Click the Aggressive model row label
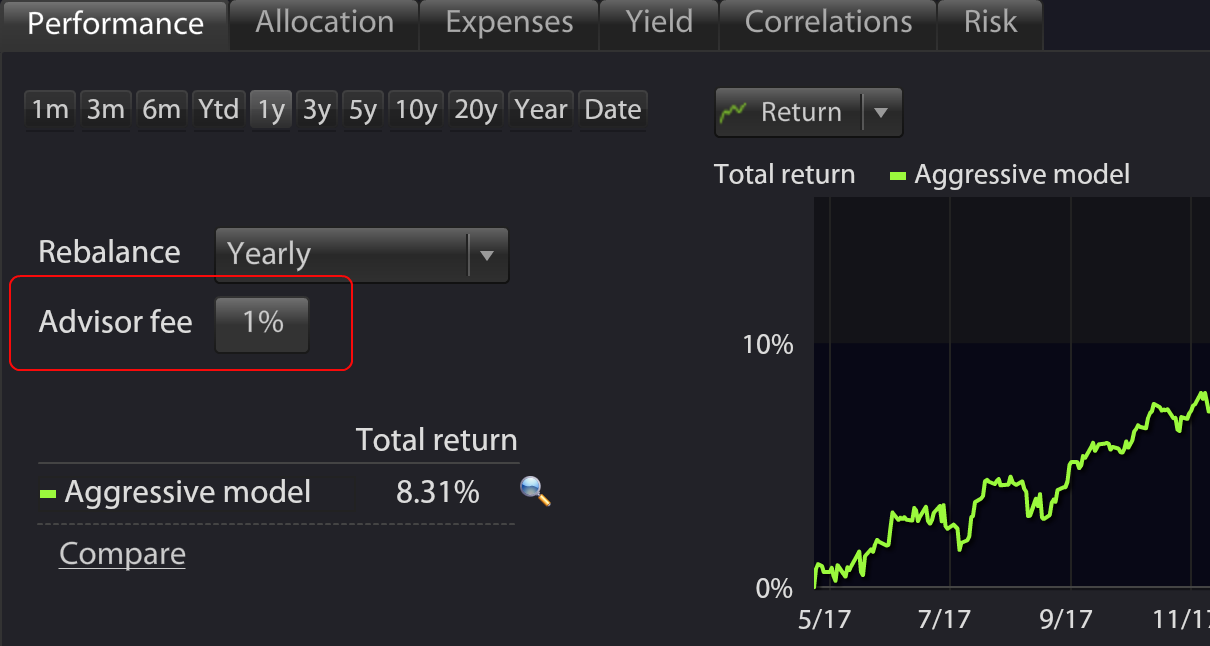 (x=188, y=492)
